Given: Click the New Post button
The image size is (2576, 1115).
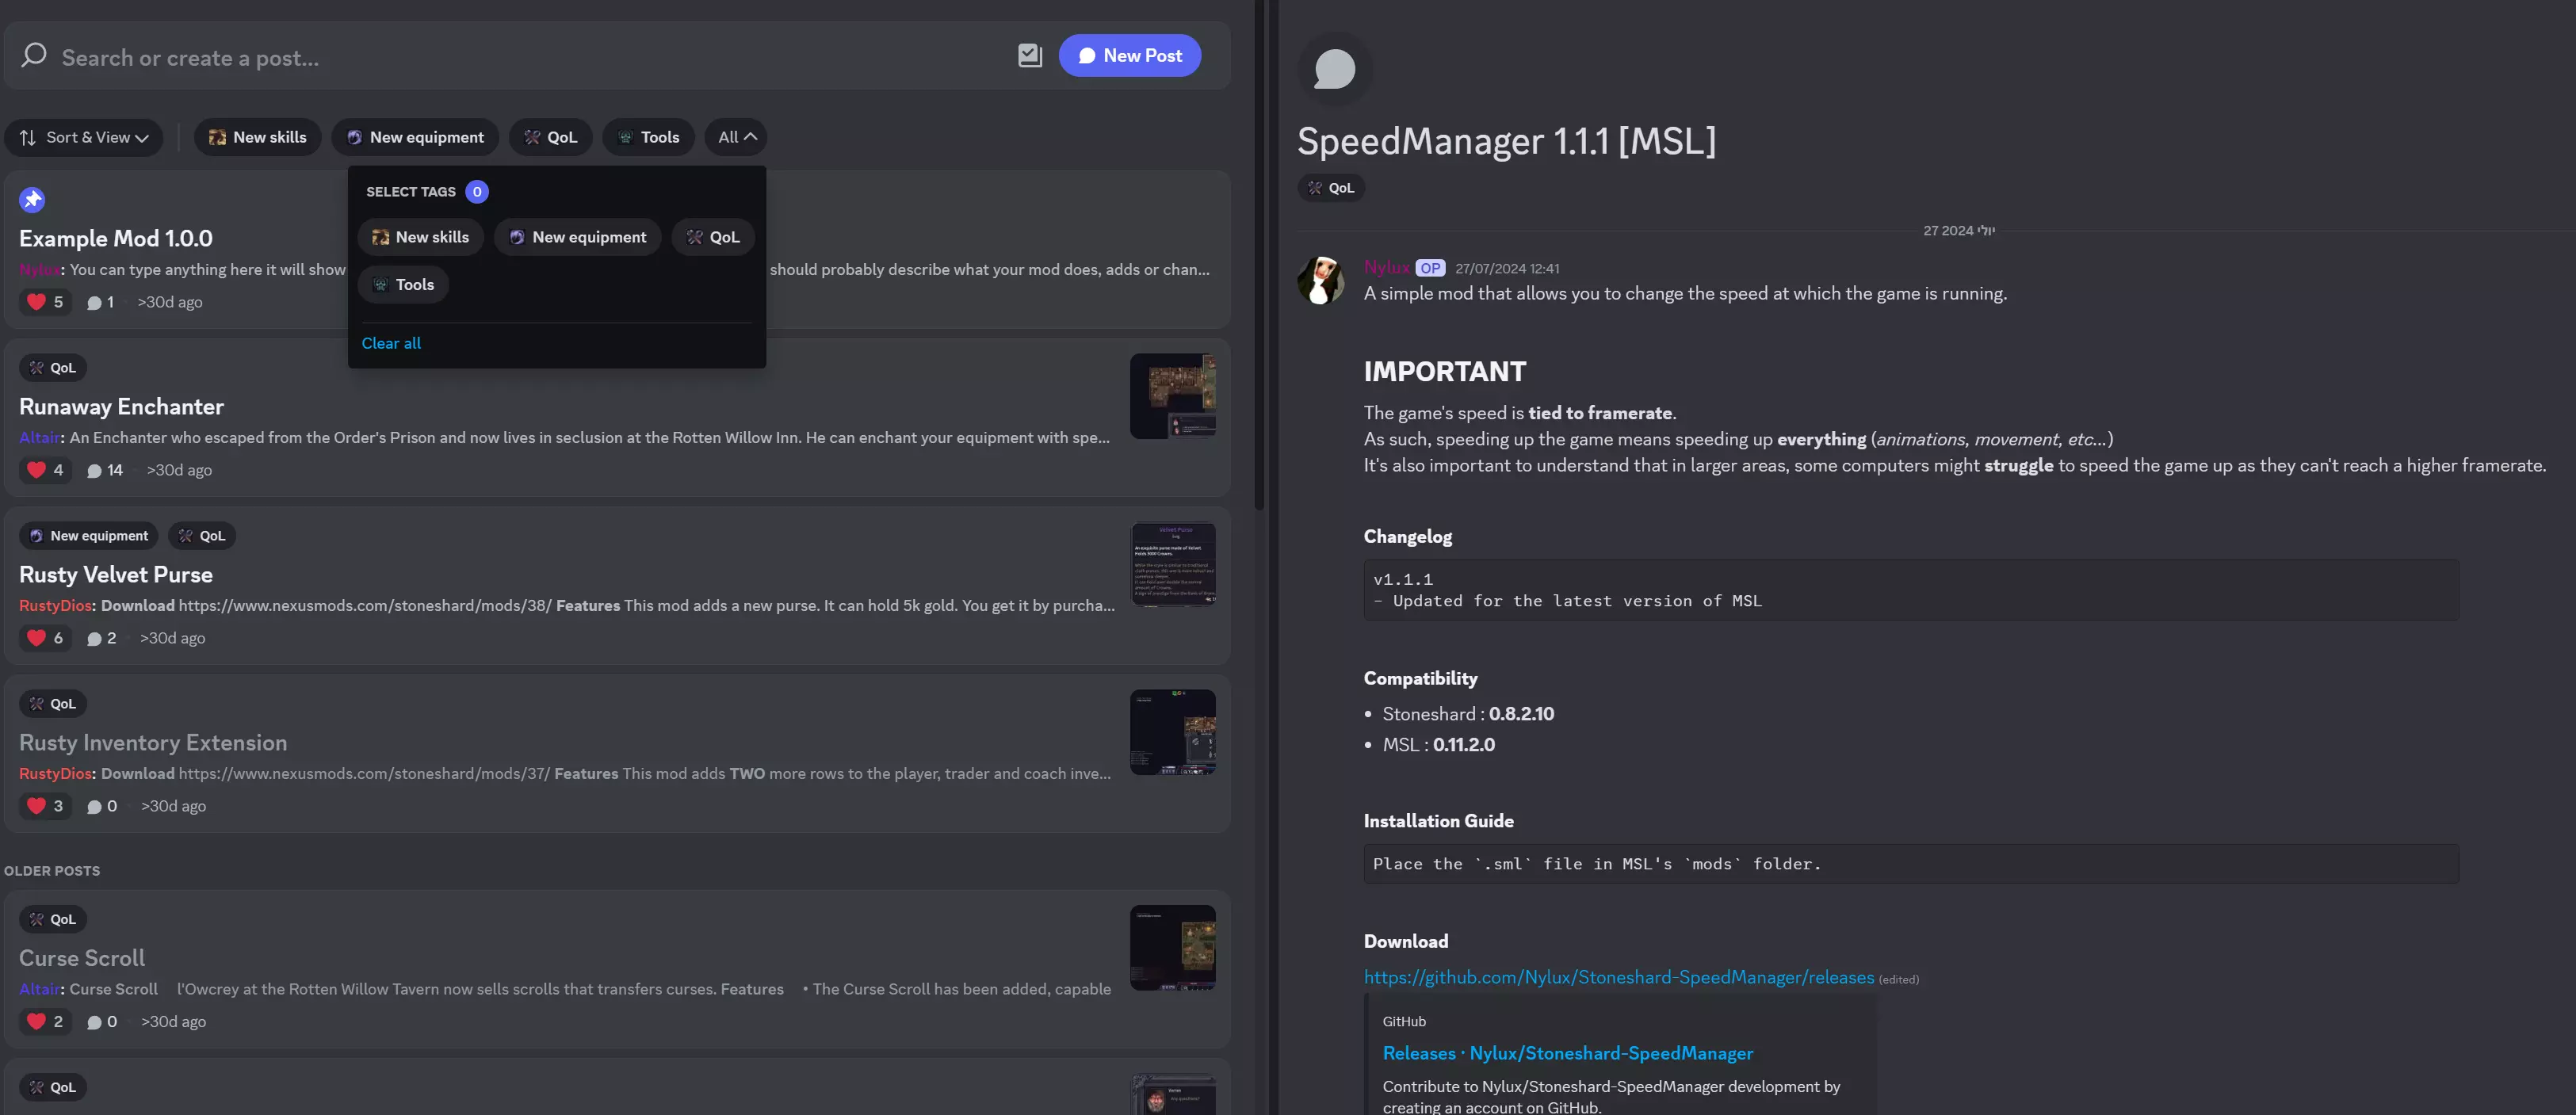Looking at the screenshot, I should (1129, 56).
